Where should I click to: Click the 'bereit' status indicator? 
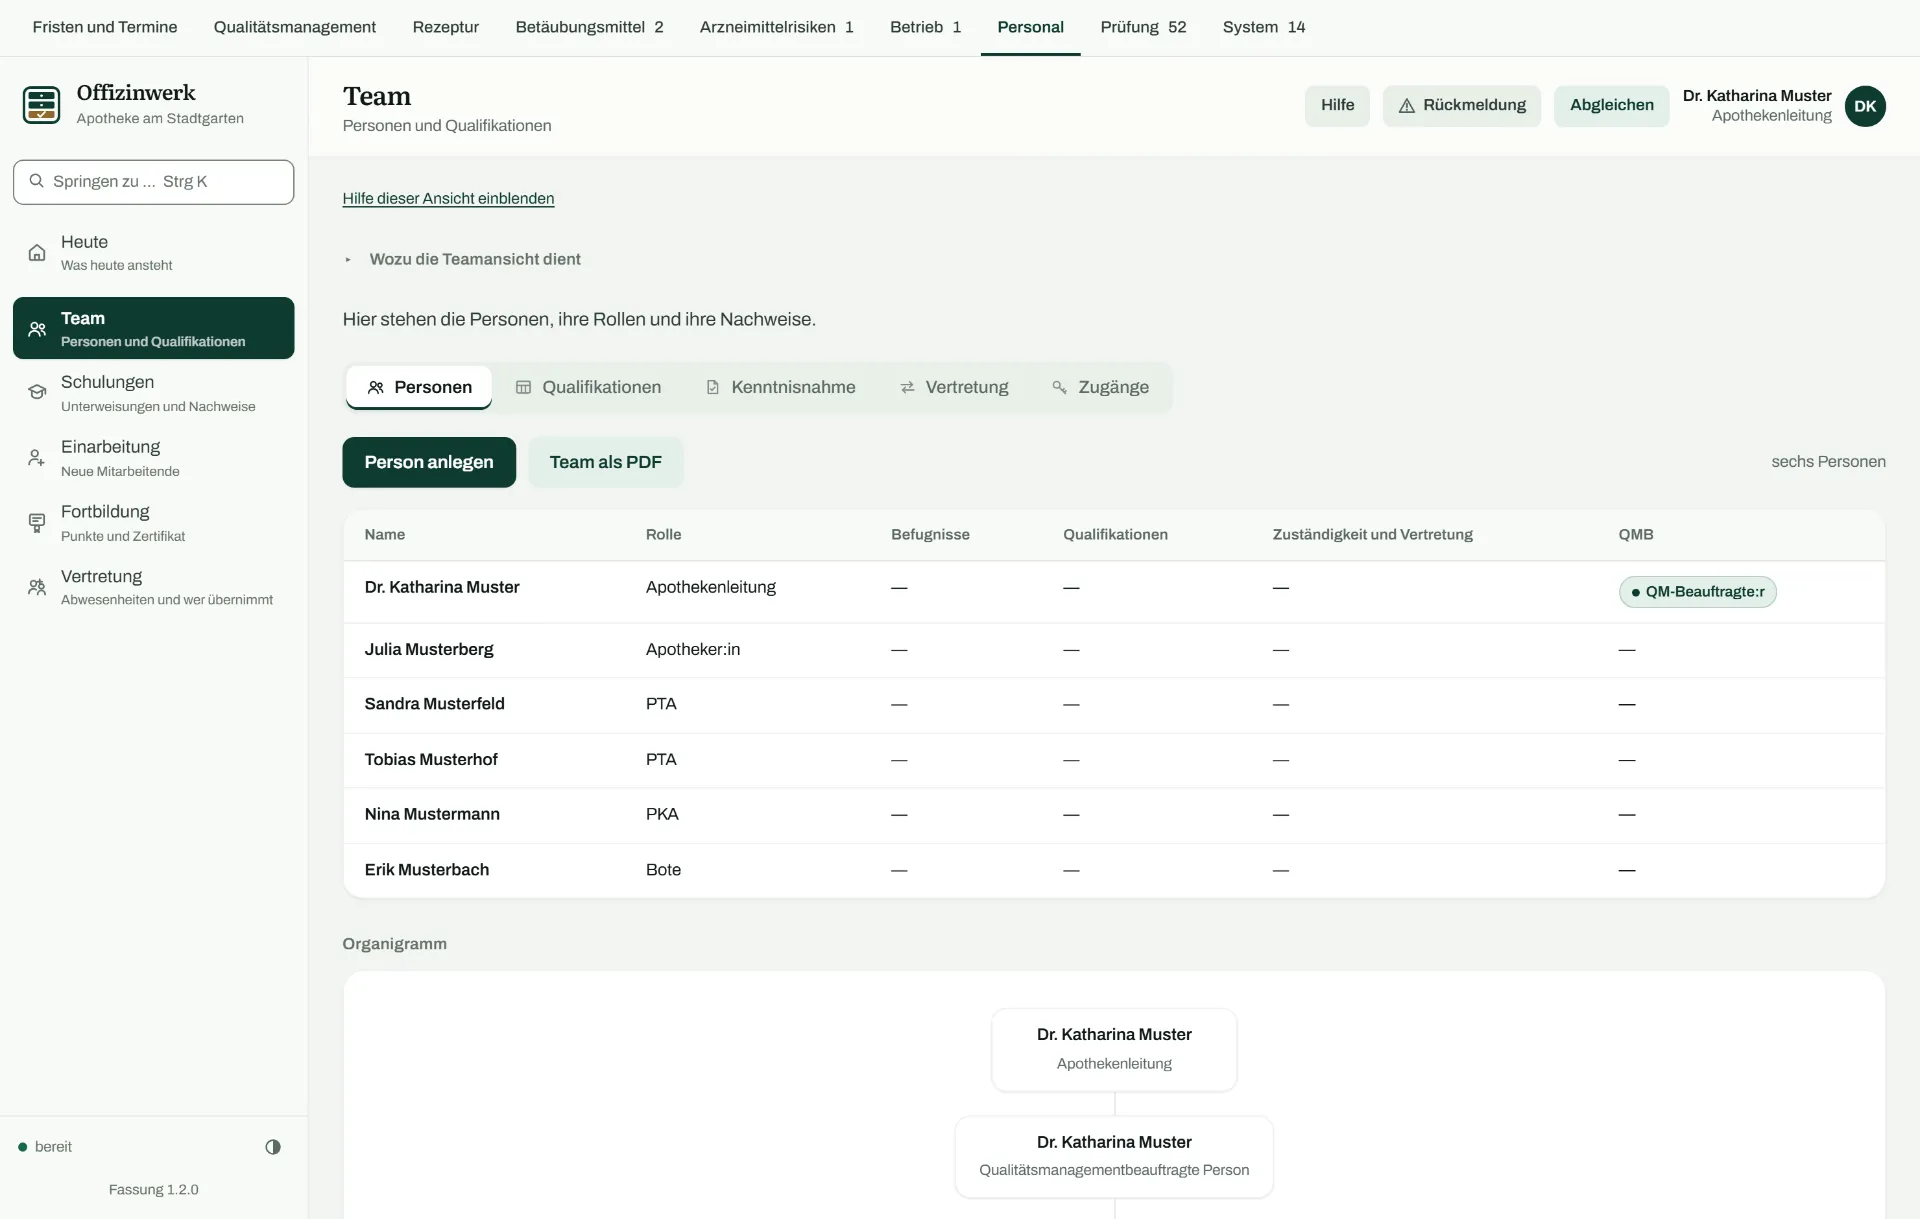pyautogui.click(x=45, y=1147)
